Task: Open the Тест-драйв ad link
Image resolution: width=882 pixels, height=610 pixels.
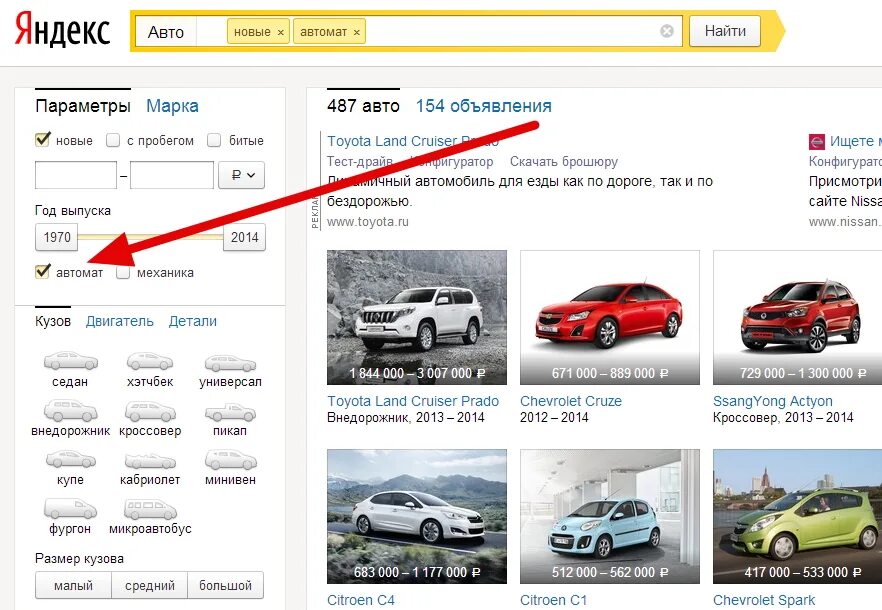Action: point(360,162)
